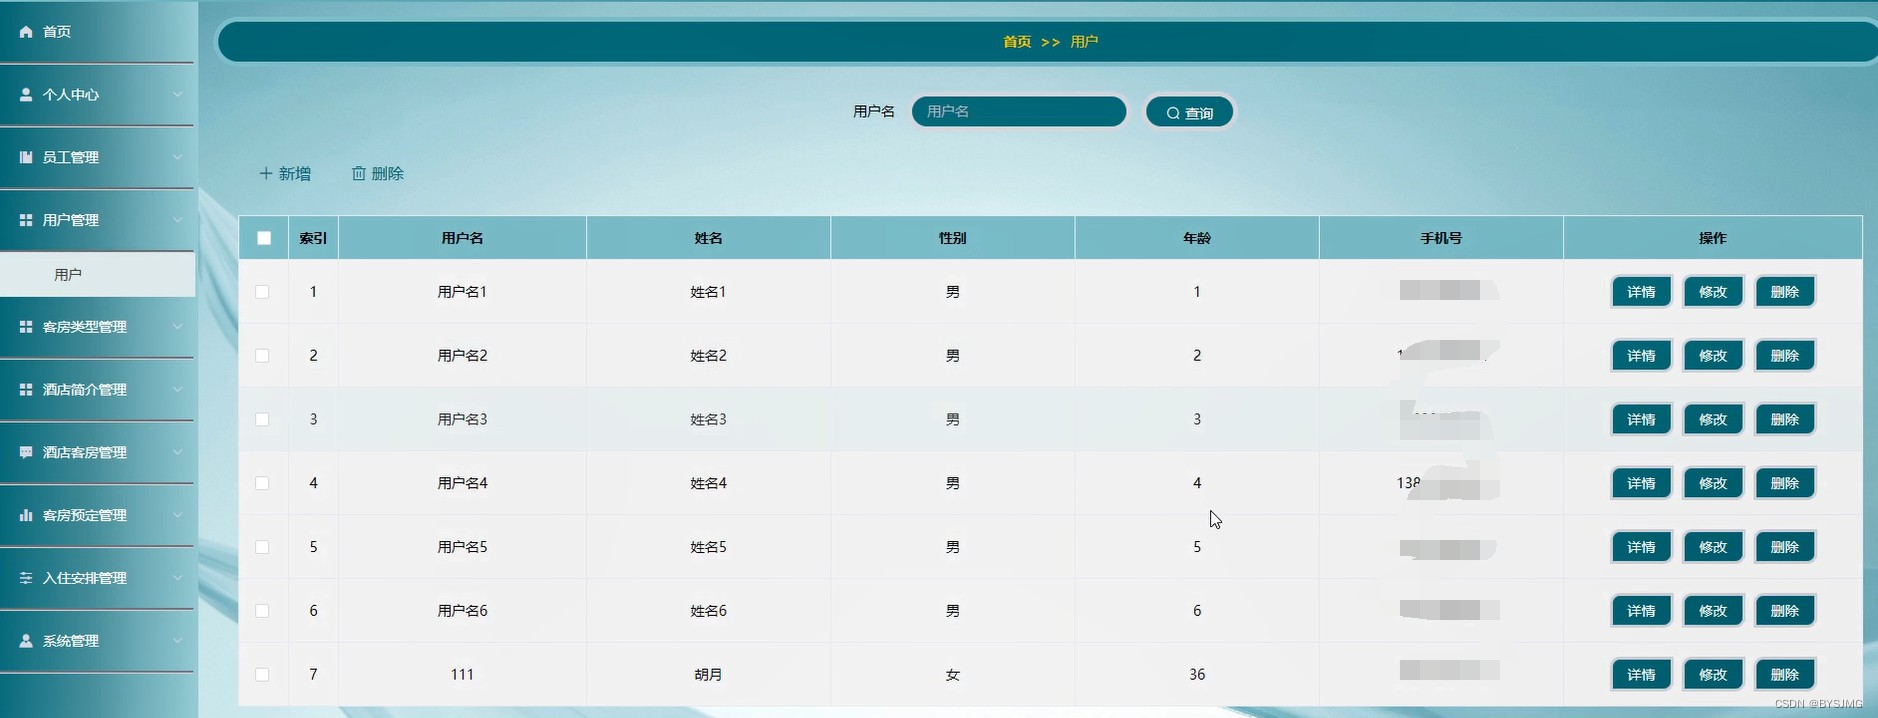Click the 年龄 column header
The height and width of the screenshot is (718, 1878).
pyautogui.click(x=1197, y=238)
